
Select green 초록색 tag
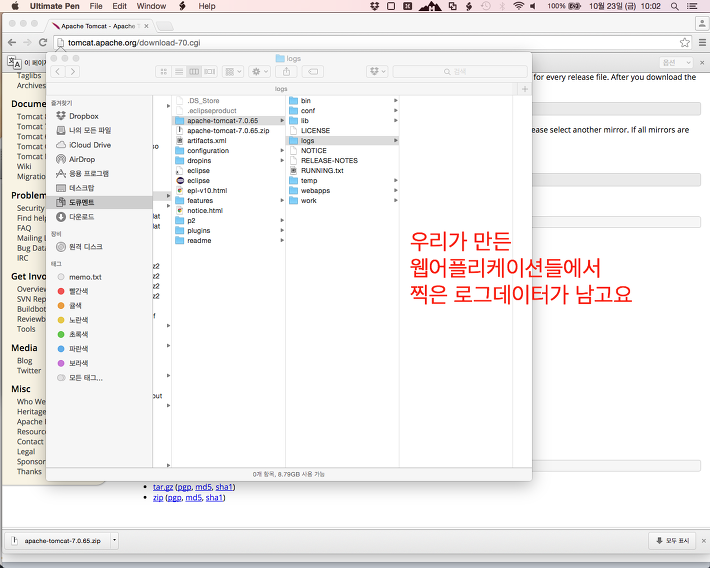point(72,334)
